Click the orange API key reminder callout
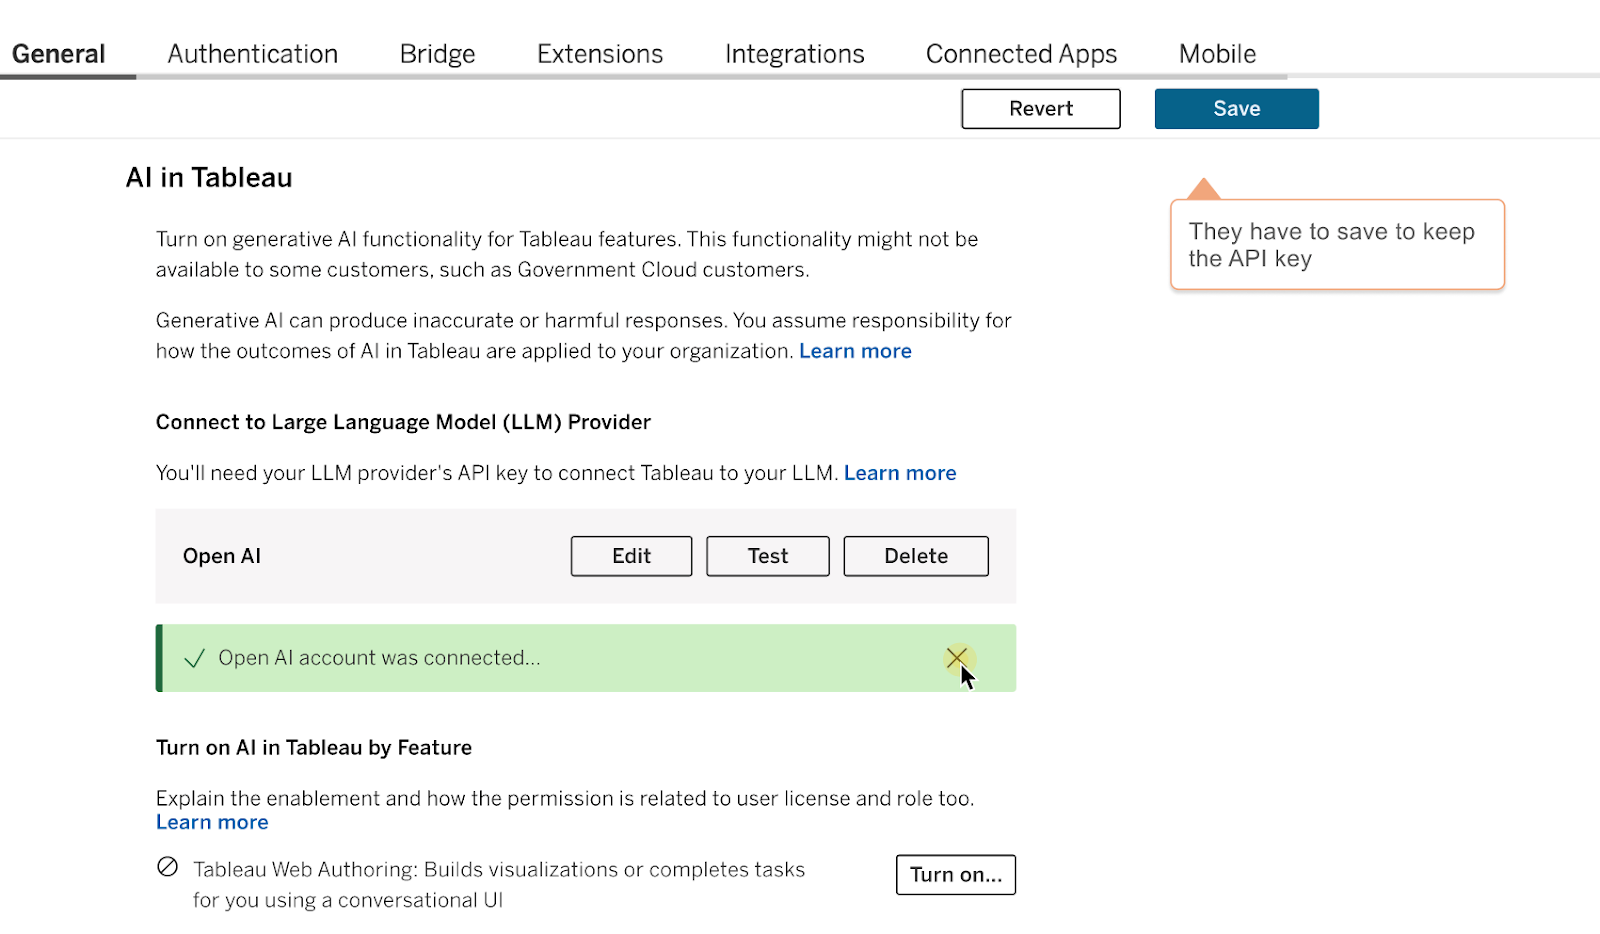This screenshot has width=1600, height=934. (1337, 244)
